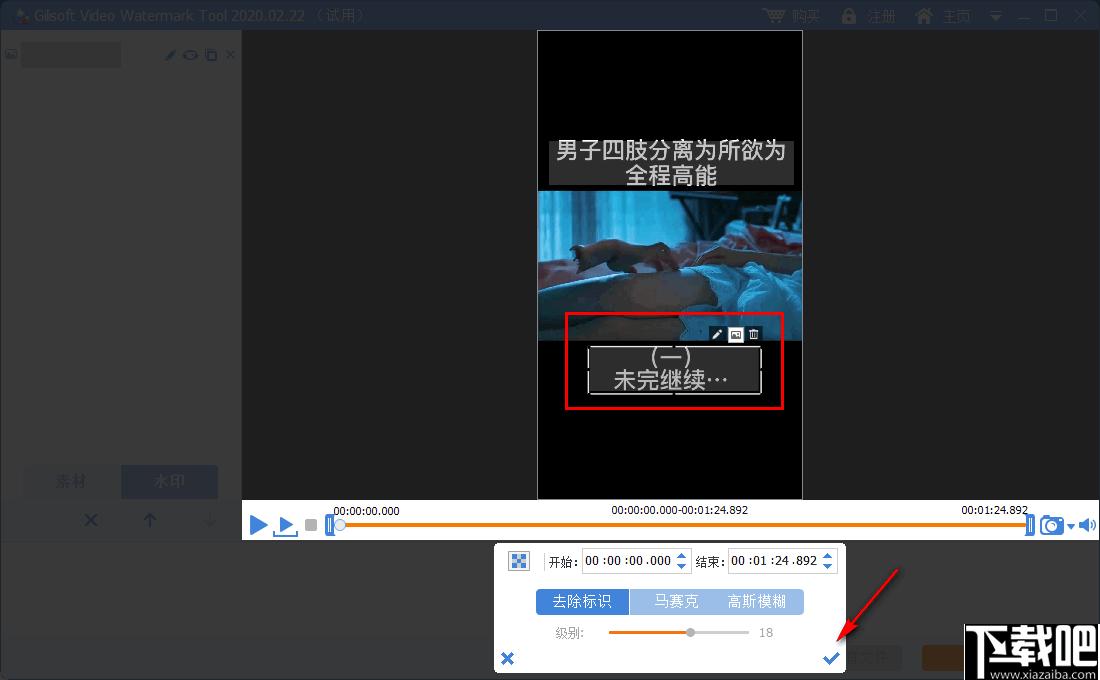1100x680 pixels.
Task: Play the video preview
Action: [258, 525]
